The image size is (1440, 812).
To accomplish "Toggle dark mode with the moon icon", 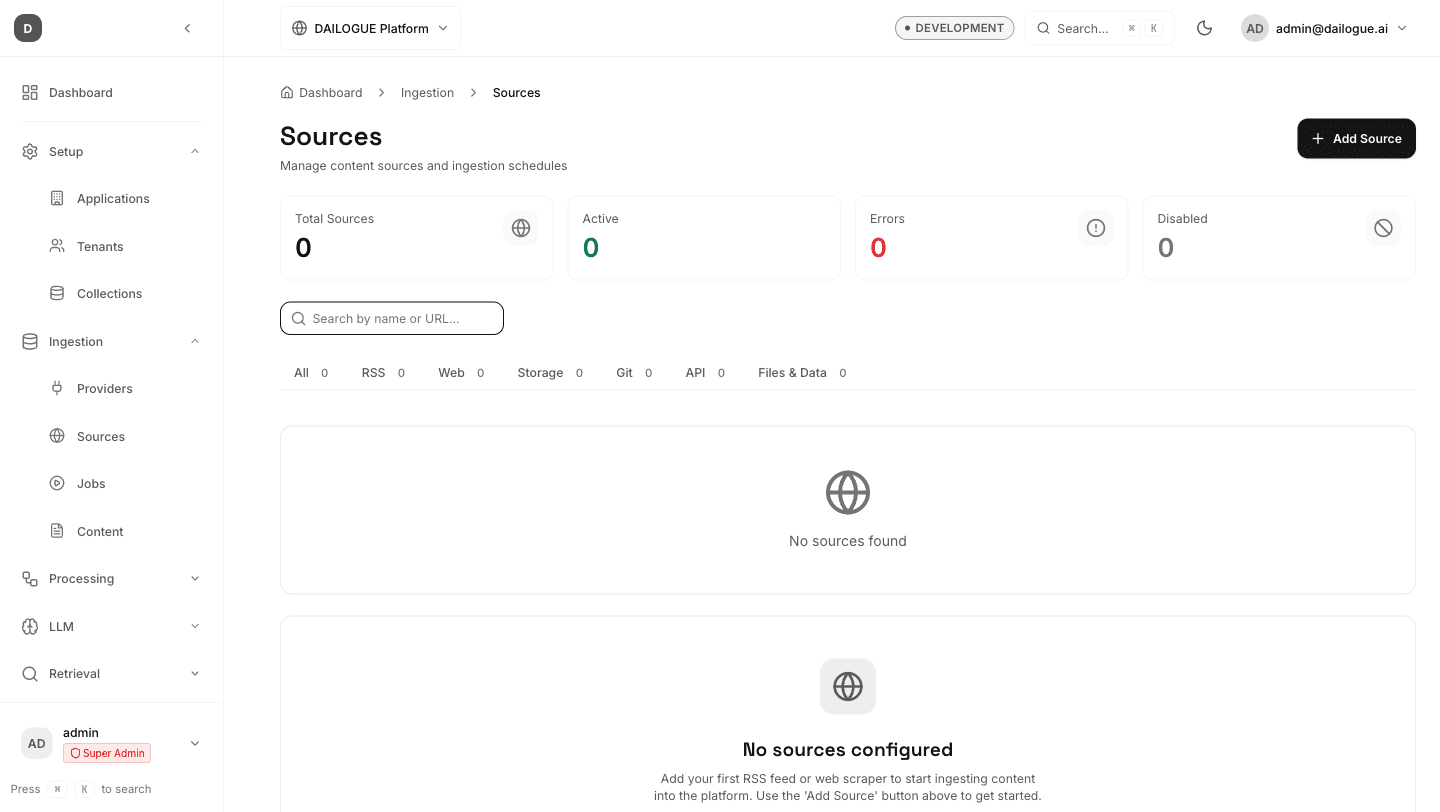I will [x=1204, y=28].
